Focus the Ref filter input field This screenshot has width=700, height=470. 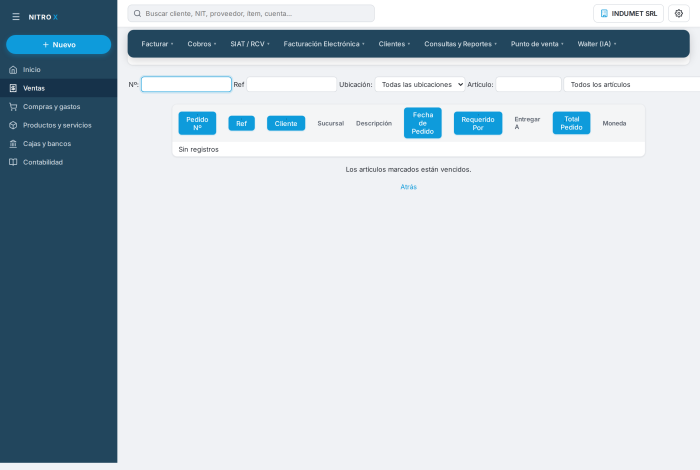[292, 84]
